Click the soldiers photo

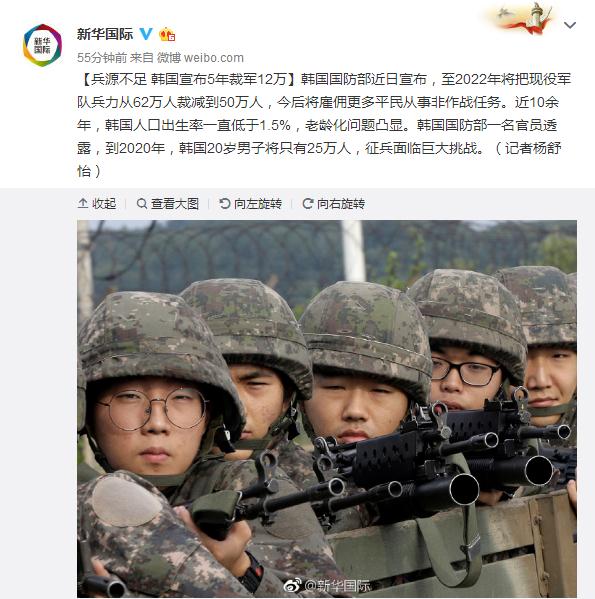tap(327, 409)
